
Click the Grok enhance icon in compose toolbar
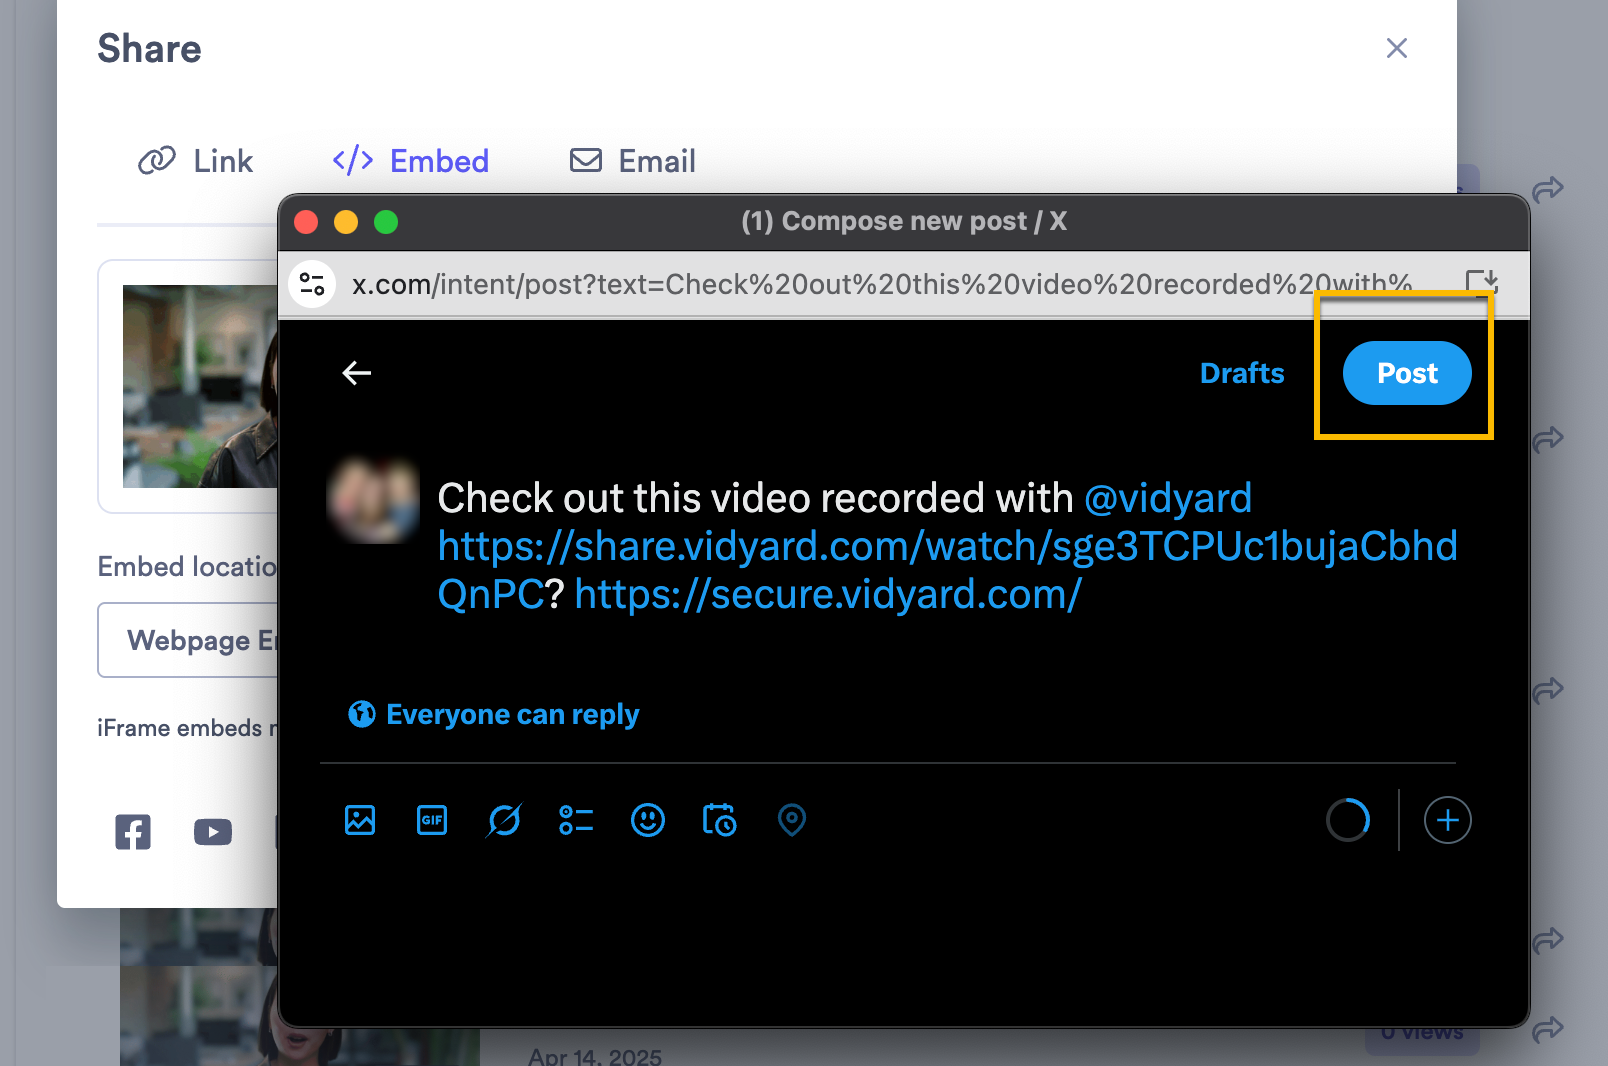tap(504, 820)
